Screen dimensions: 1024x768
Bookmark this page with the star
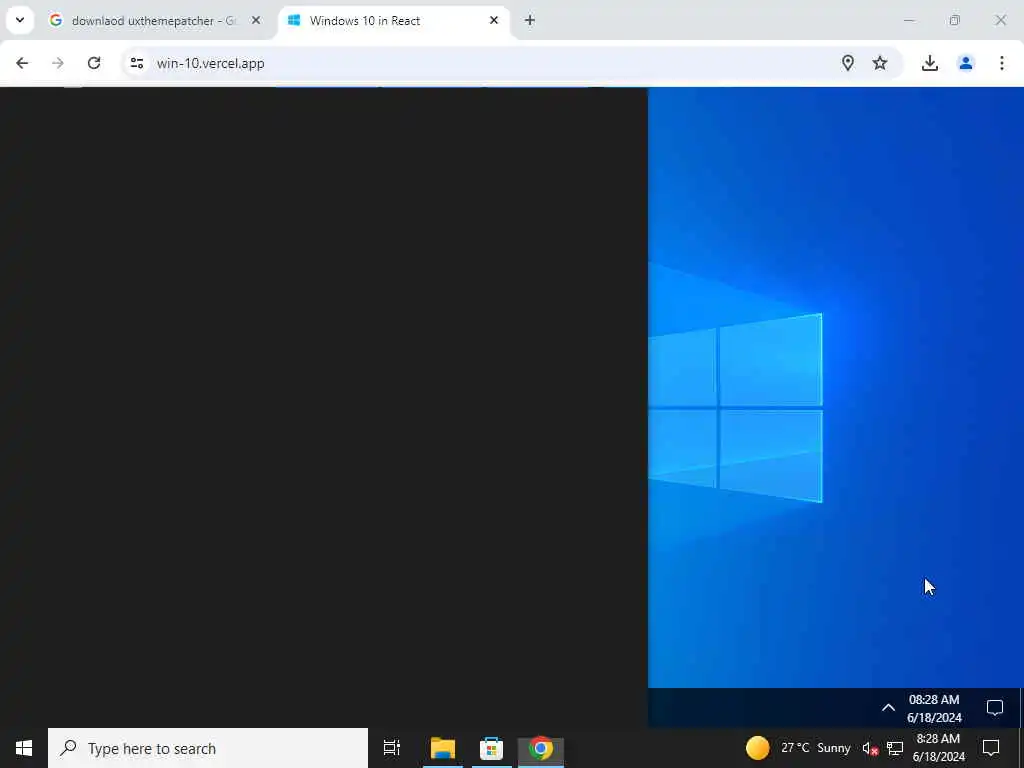tap(880, 63)
